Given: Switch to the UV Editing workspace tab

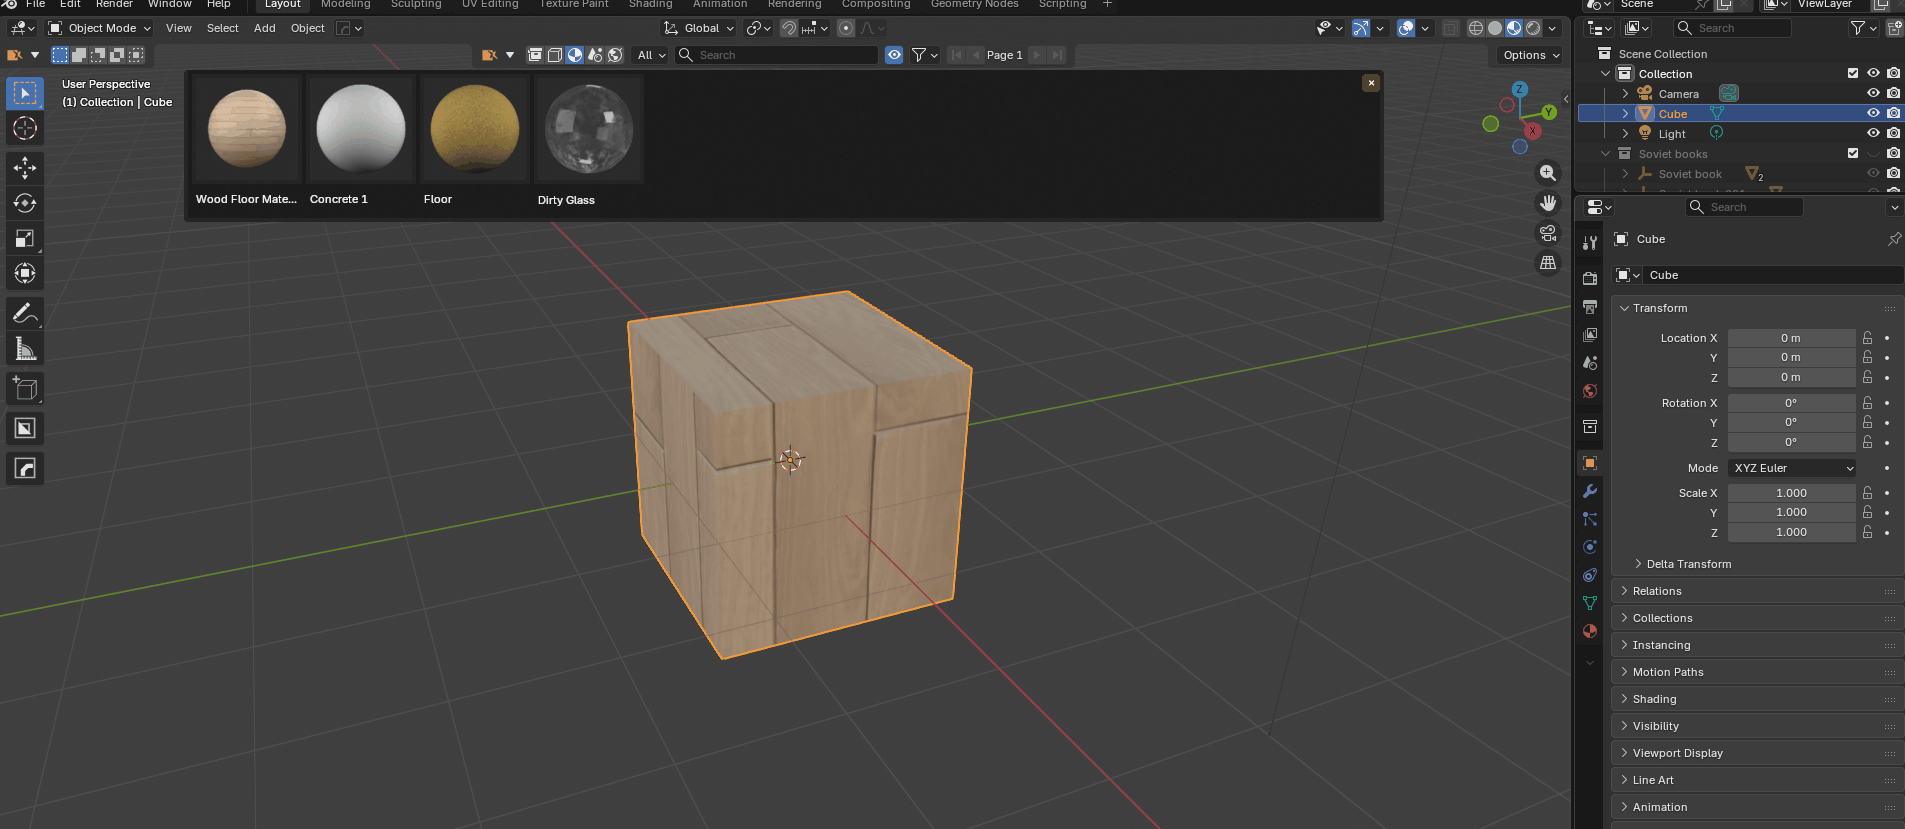Looking at the screenshot, I should (x=490, y=4).
